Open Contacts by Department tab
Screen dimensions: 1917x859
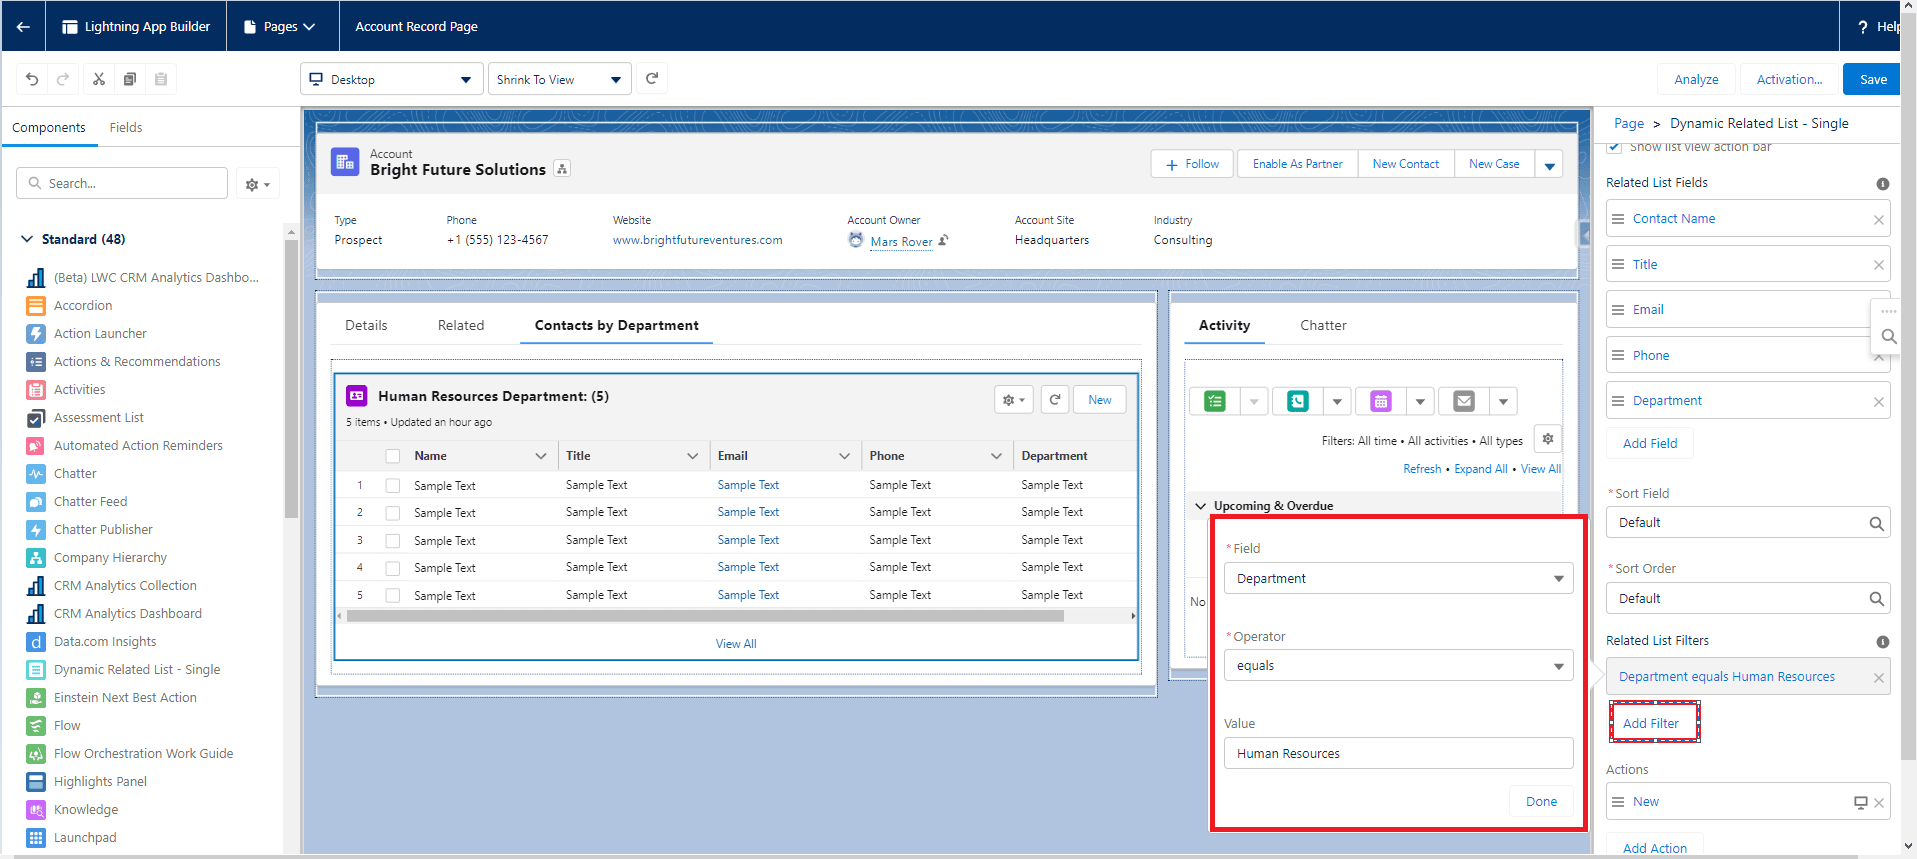pos(616,326)
